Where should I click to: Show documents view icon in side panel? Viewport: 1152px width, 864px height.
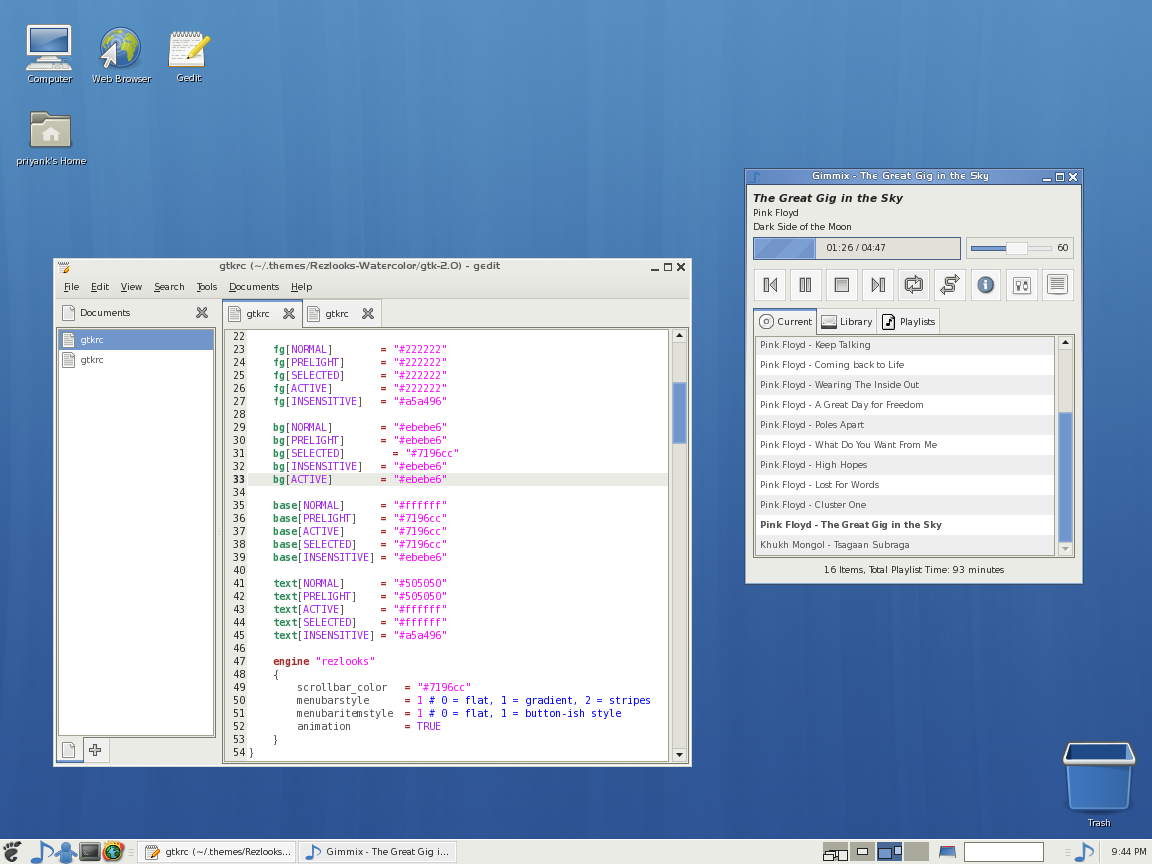69,750
